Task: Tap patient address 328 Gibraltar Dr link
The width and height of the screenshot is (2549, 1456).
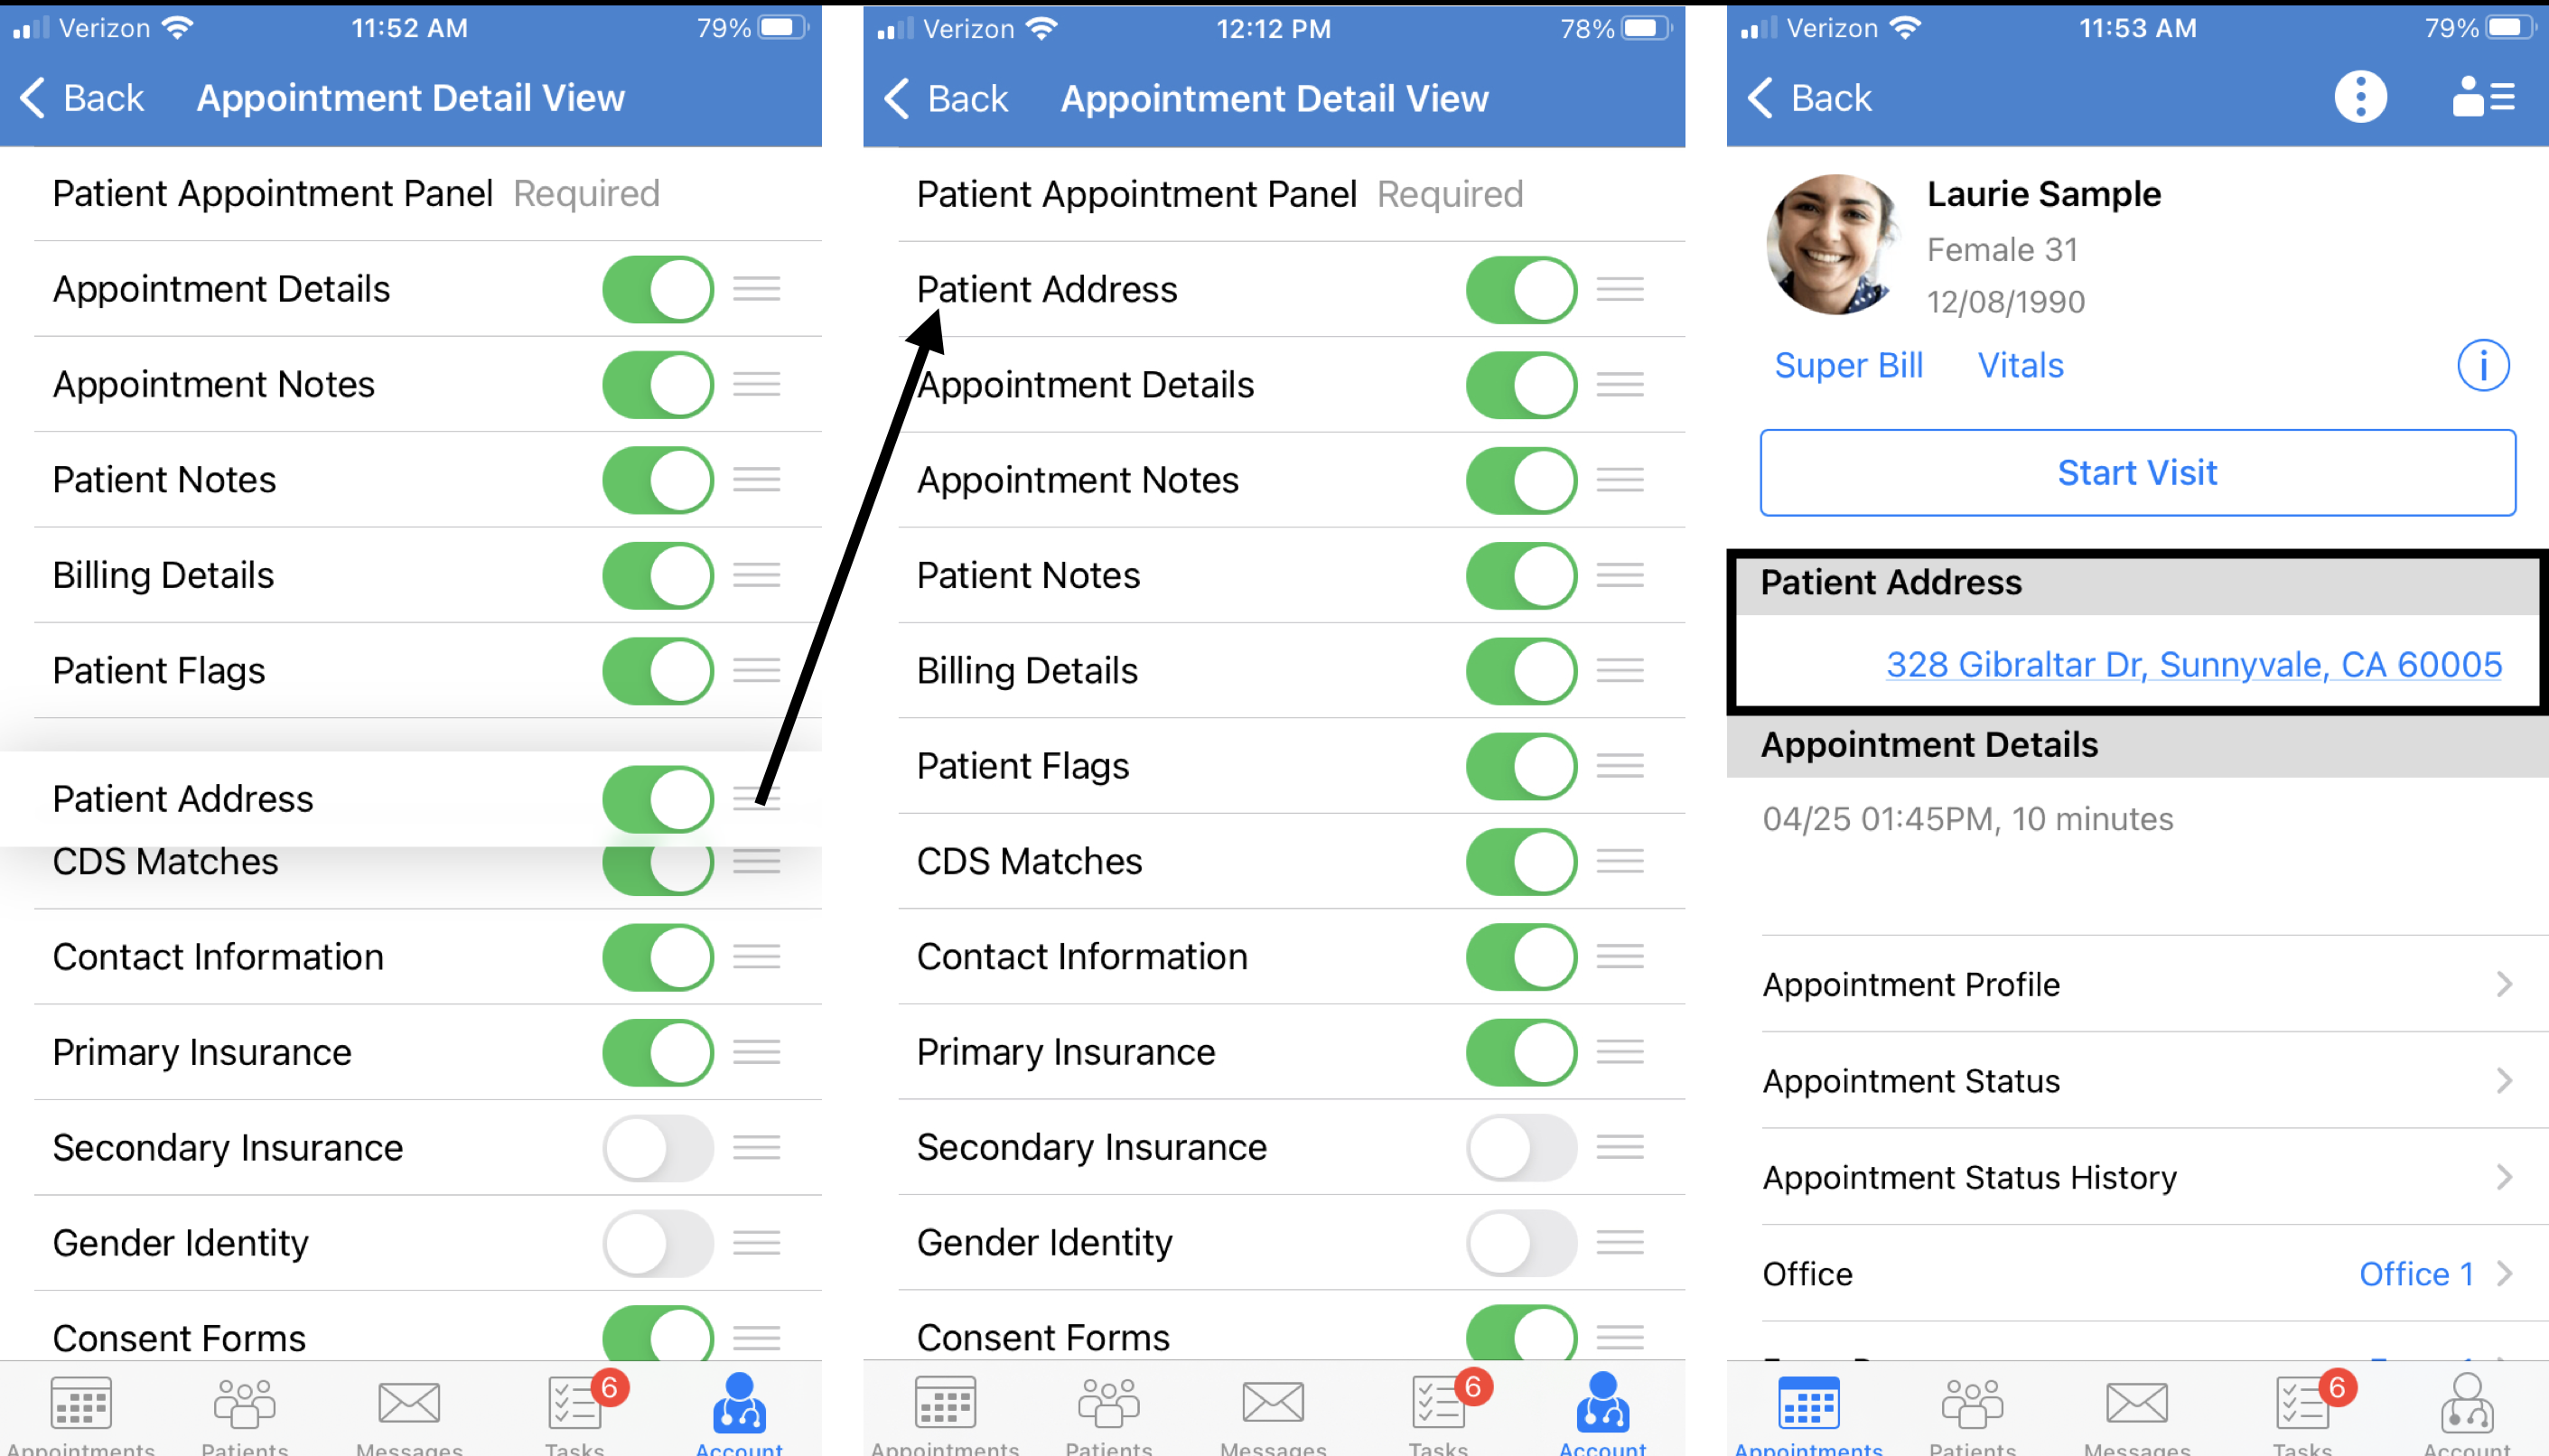Action: [2195, 661]
